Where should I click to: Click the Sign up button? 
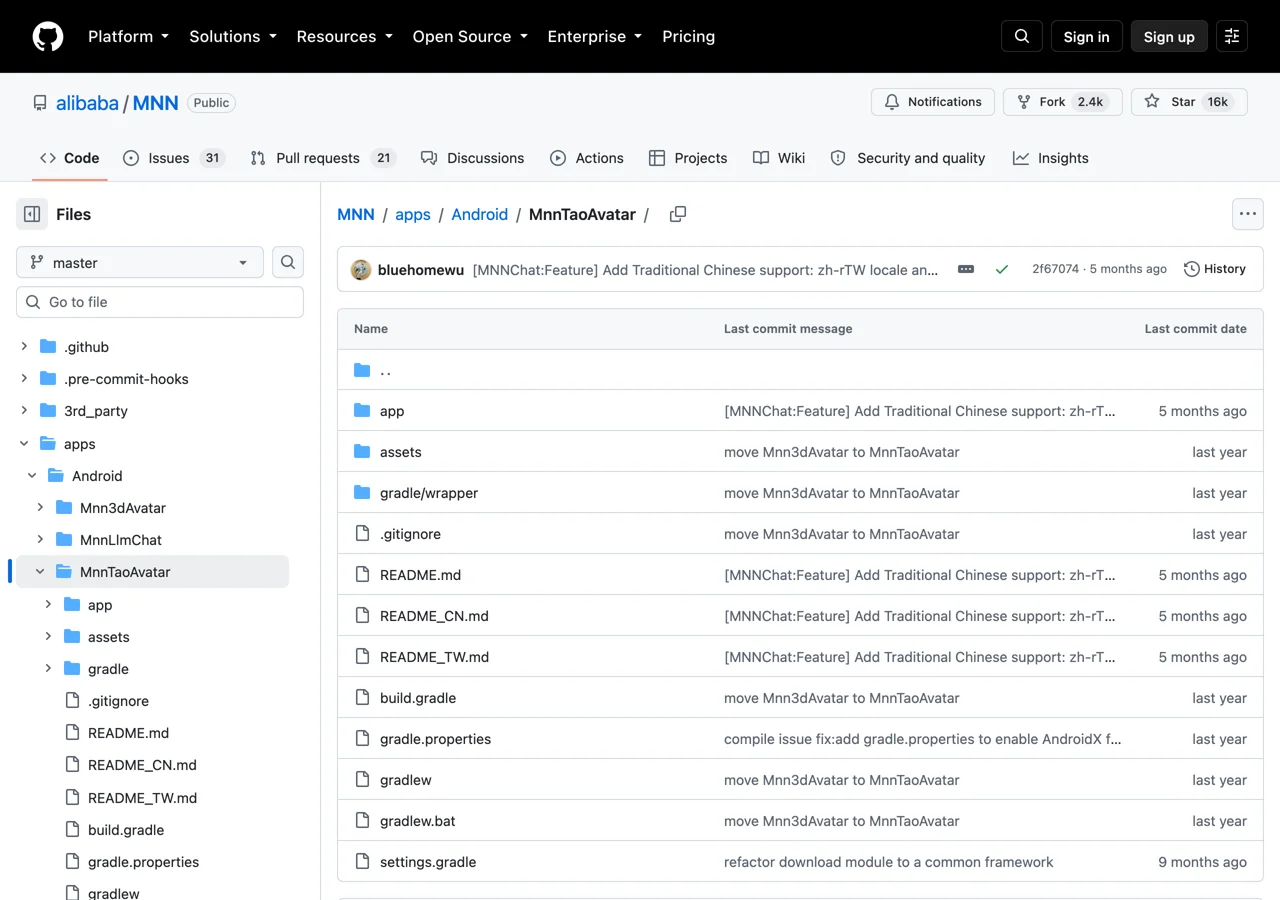tap(1169, 36)
